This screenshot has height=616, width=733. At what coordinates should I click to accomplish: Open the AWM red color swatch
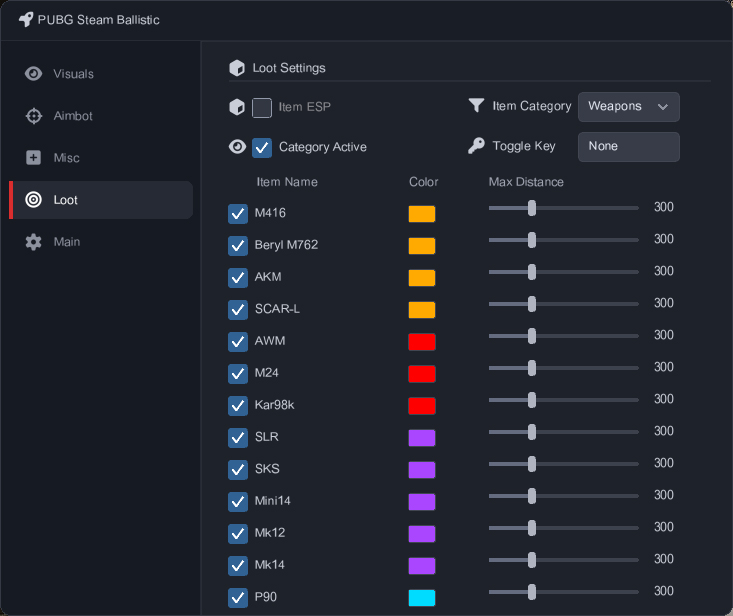pos(422,342)
